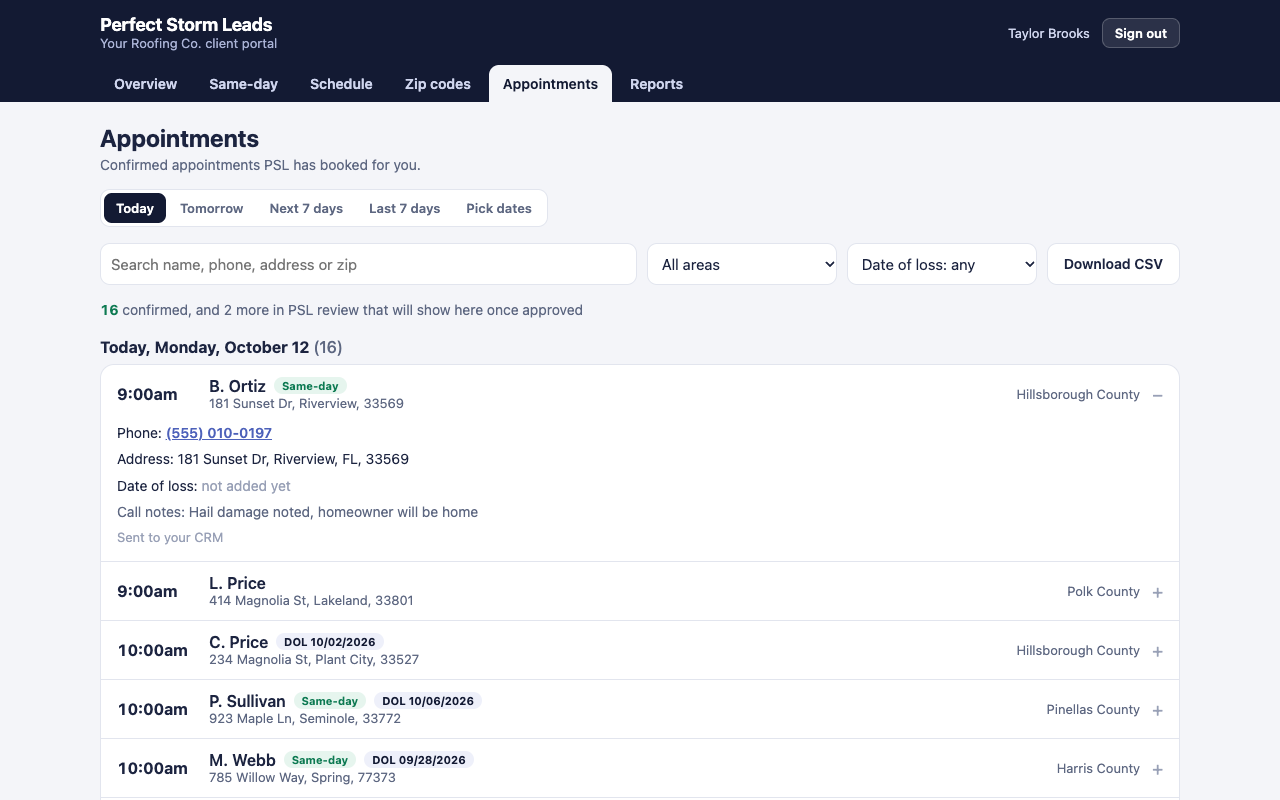Viewport: 1280px width, 800px height.
Task: Open the Reports tab
Action: [656, 84]
